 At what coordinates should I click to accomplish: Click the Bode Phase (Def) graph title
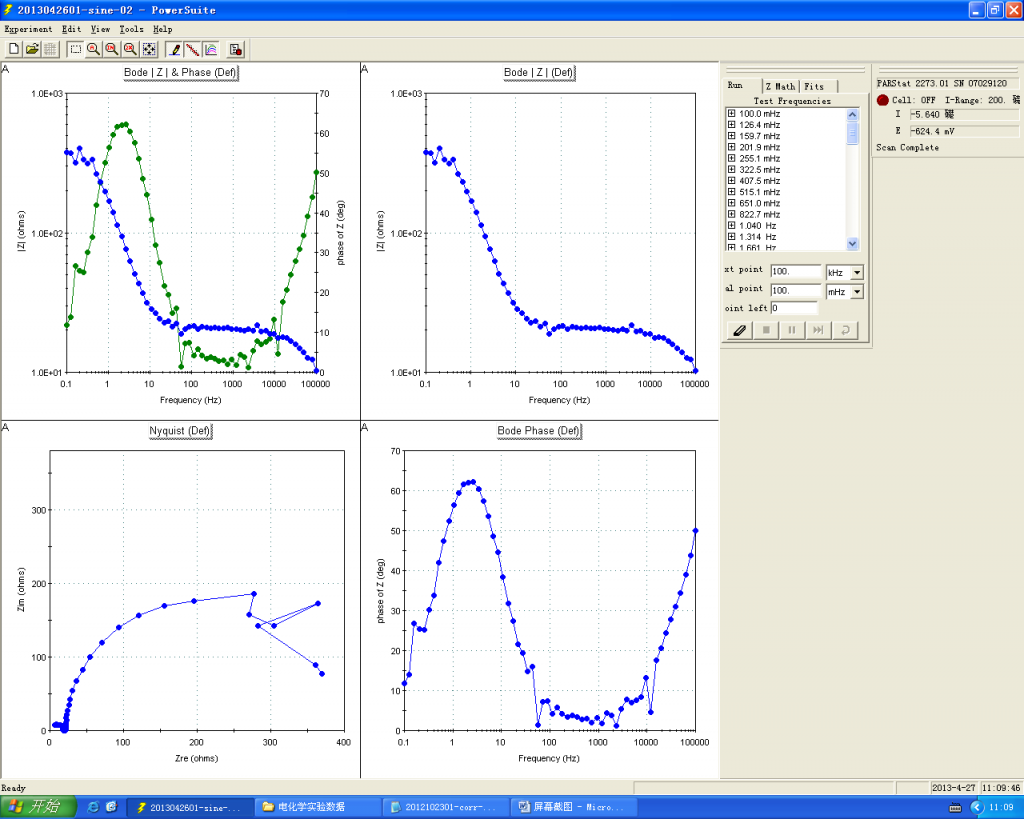point(539,431)
